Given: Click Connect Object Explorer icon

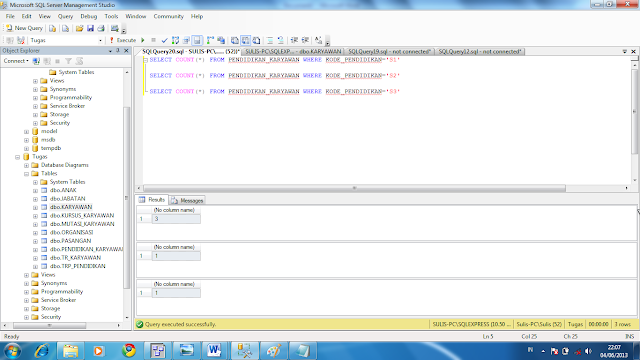Looking at the screenshot, I should click(x=36, y=61).
